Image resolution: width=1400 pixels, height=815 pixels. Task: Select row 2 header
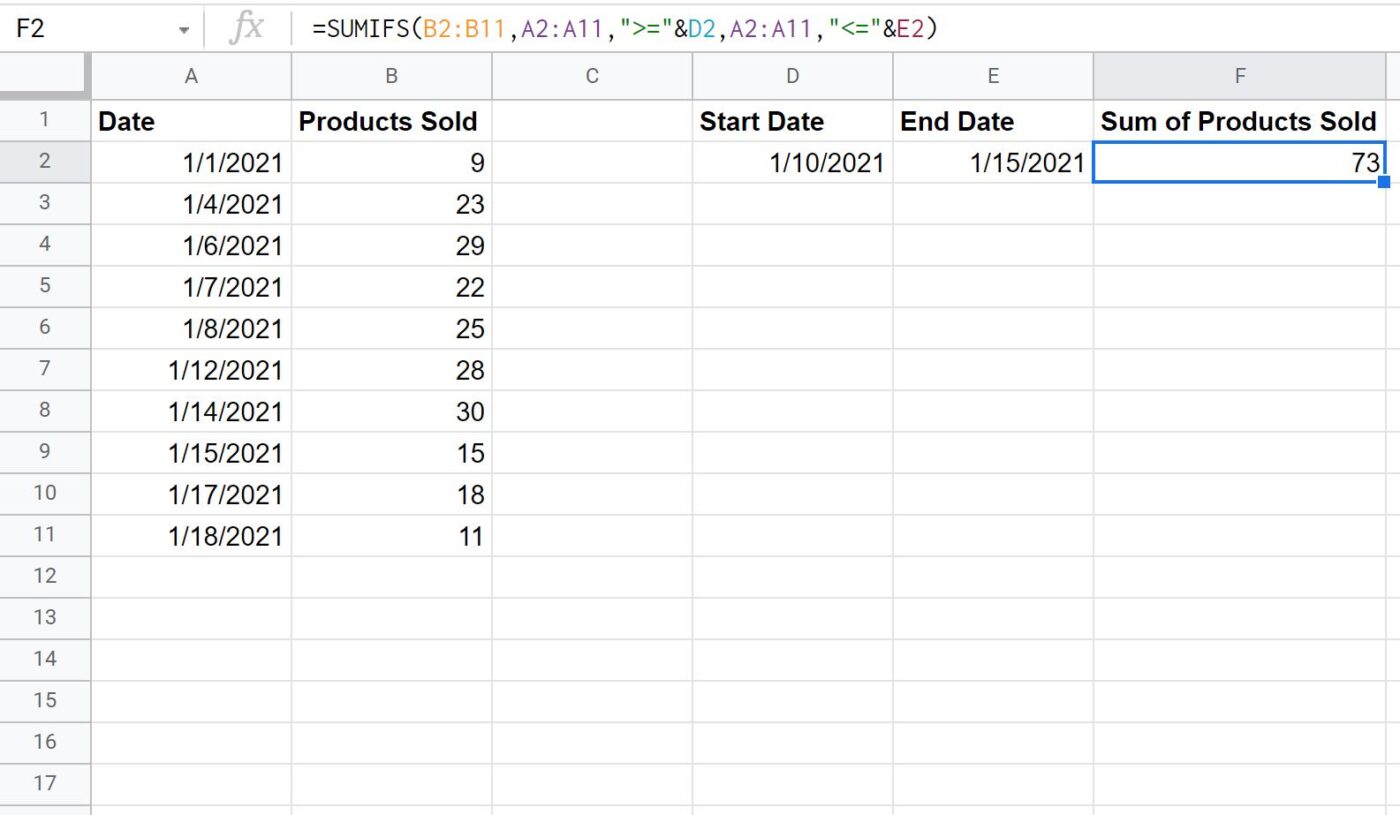tap(45, 162)
